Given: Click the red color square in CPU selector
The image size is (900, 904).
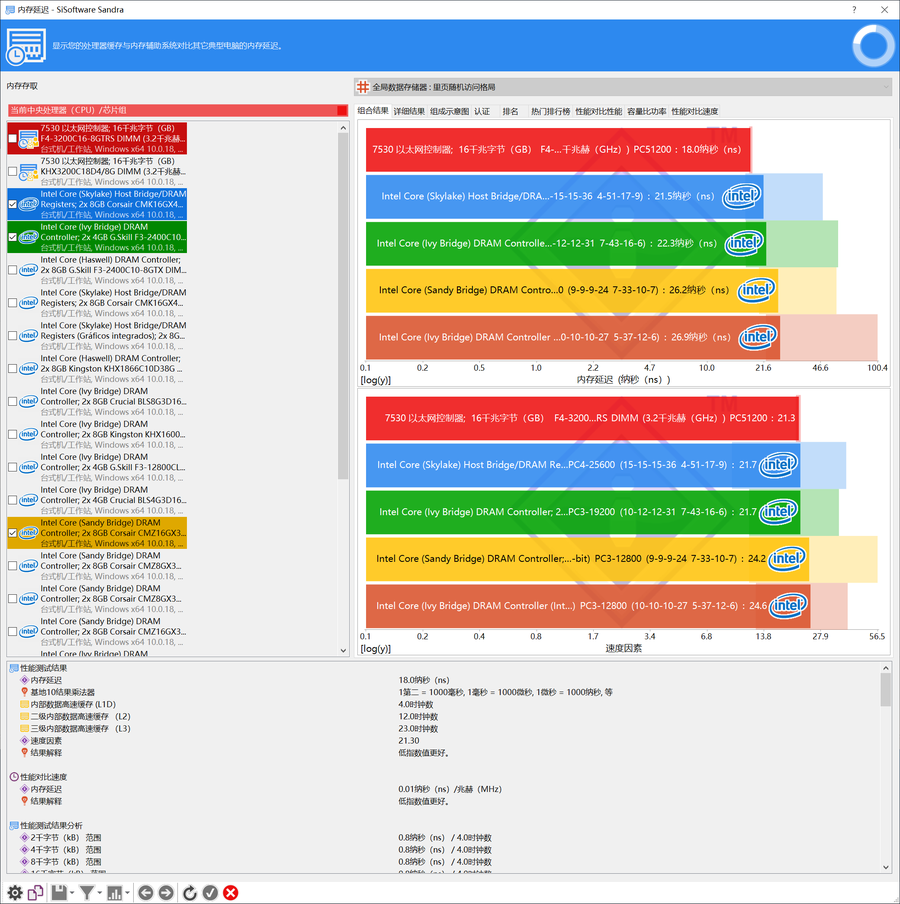Looking at the screenshot, I should [342, 110].
